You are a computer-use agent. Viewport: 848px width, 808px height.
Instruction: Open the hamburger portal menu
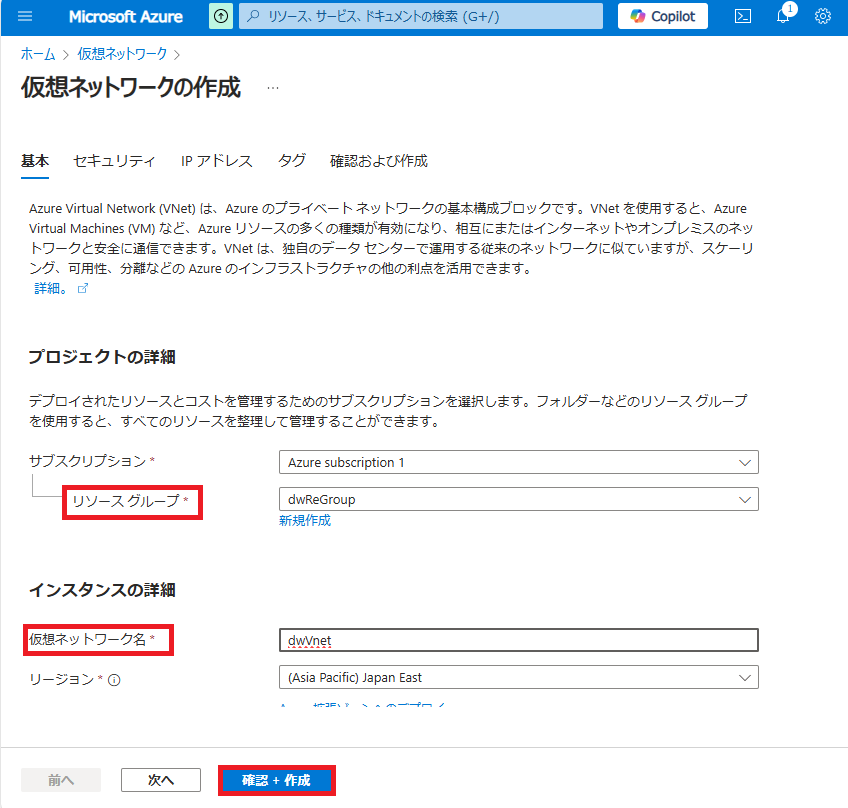pyautogui.click(x=25, y=16)
